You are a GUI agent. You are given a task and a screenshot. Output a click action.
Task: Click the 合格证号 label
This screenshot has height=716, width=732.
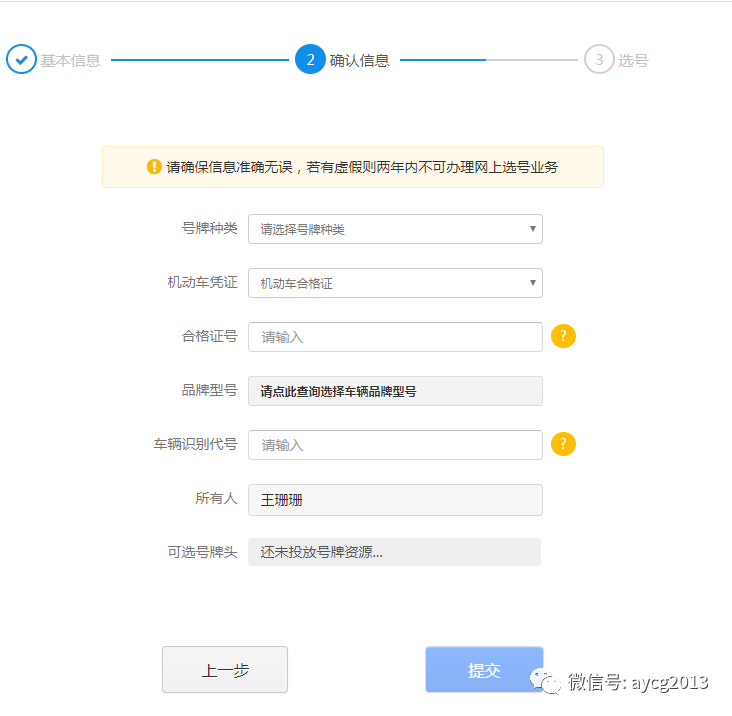tap(210, 336)
